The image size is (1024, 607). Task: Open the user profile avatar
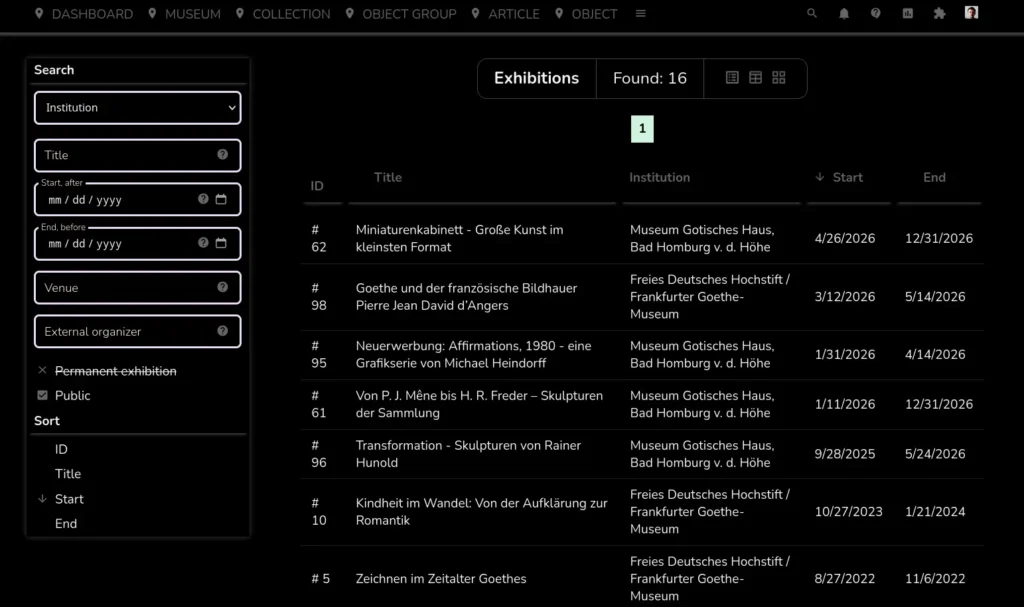(971, 12)
